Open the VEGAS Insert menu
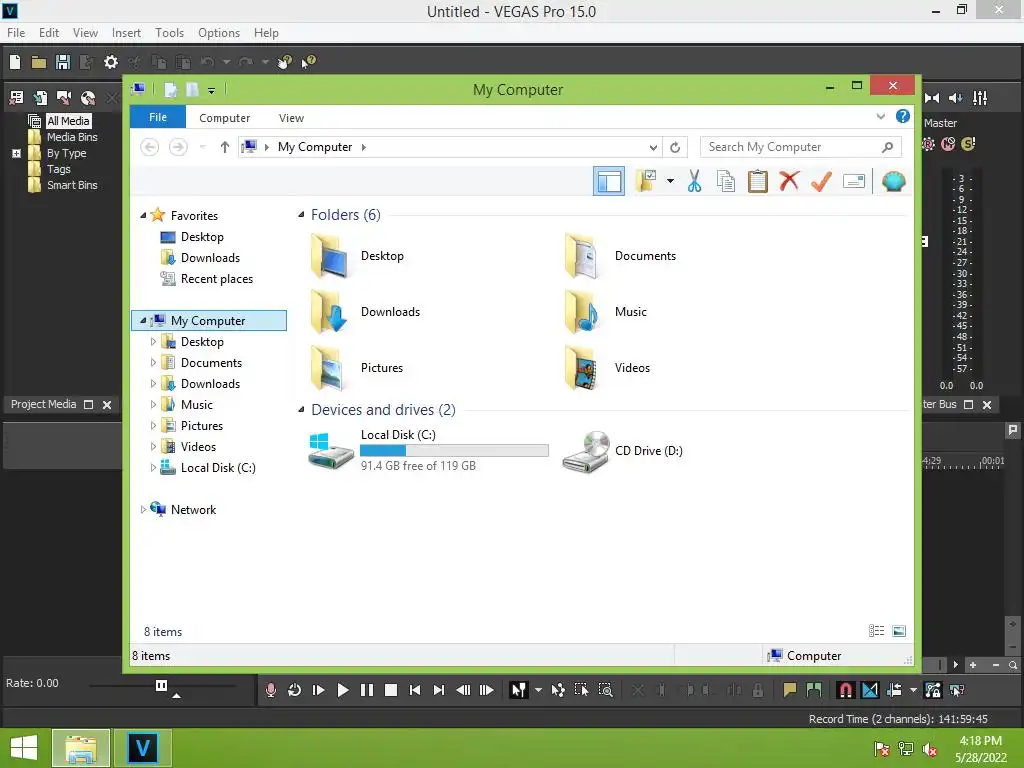The height and width of the screenshot is (768, 1024). tap(126, 33)
